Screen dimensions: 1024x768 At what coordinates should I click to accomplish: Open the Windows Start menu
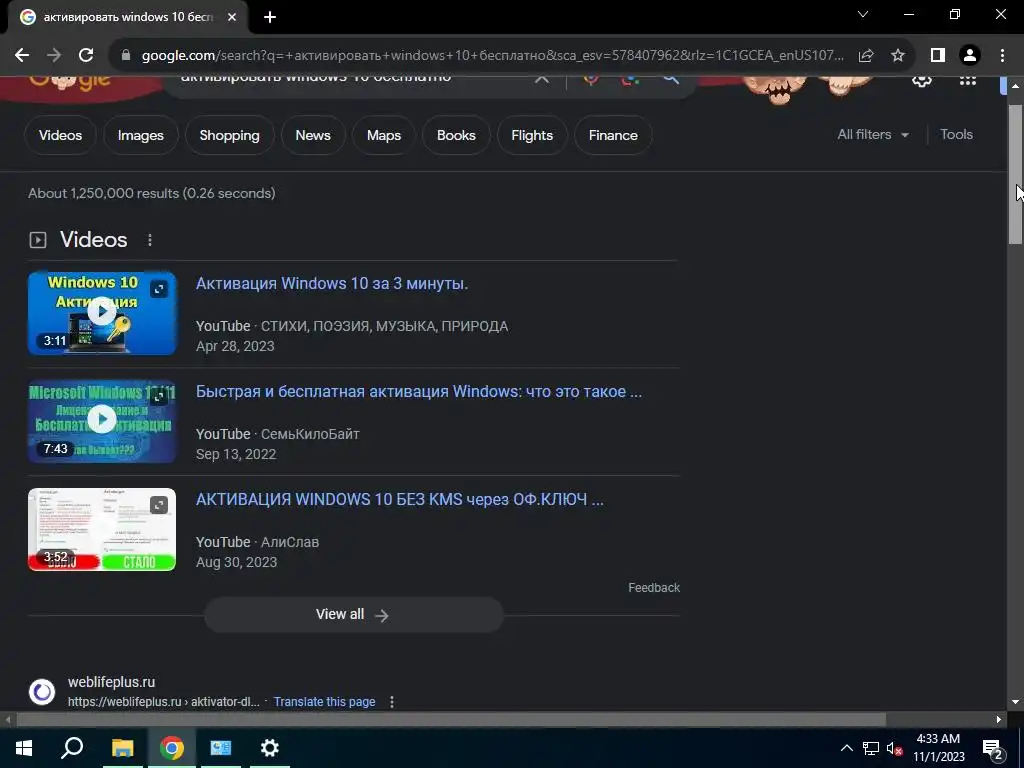[x=24, y=748]
